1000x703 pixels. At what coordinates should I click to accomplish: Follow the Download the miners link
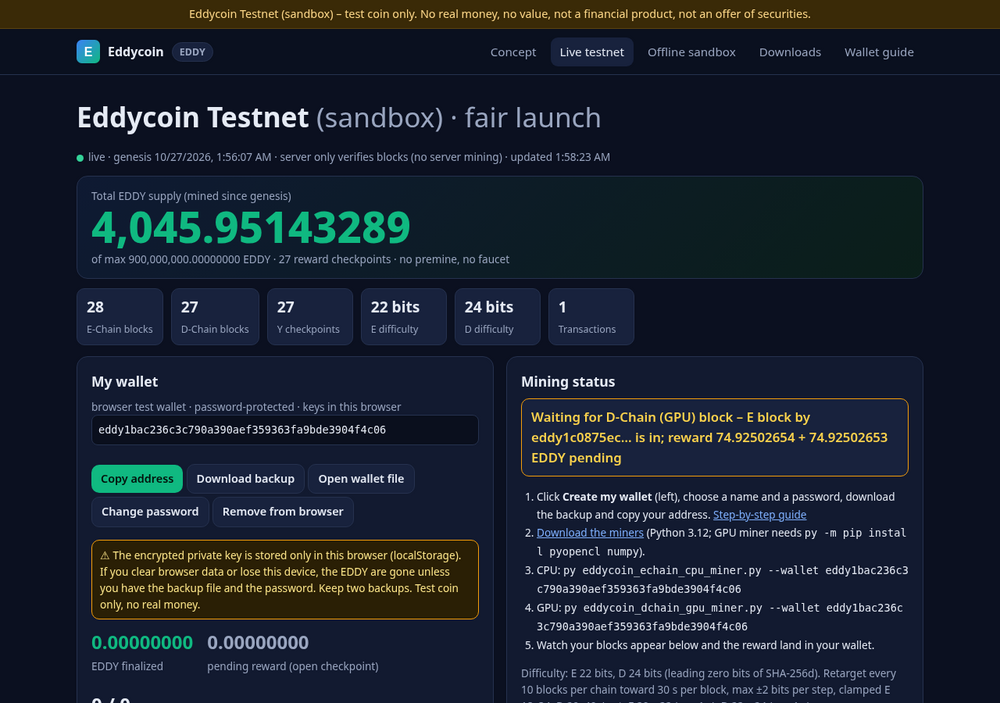pos(590,533)
